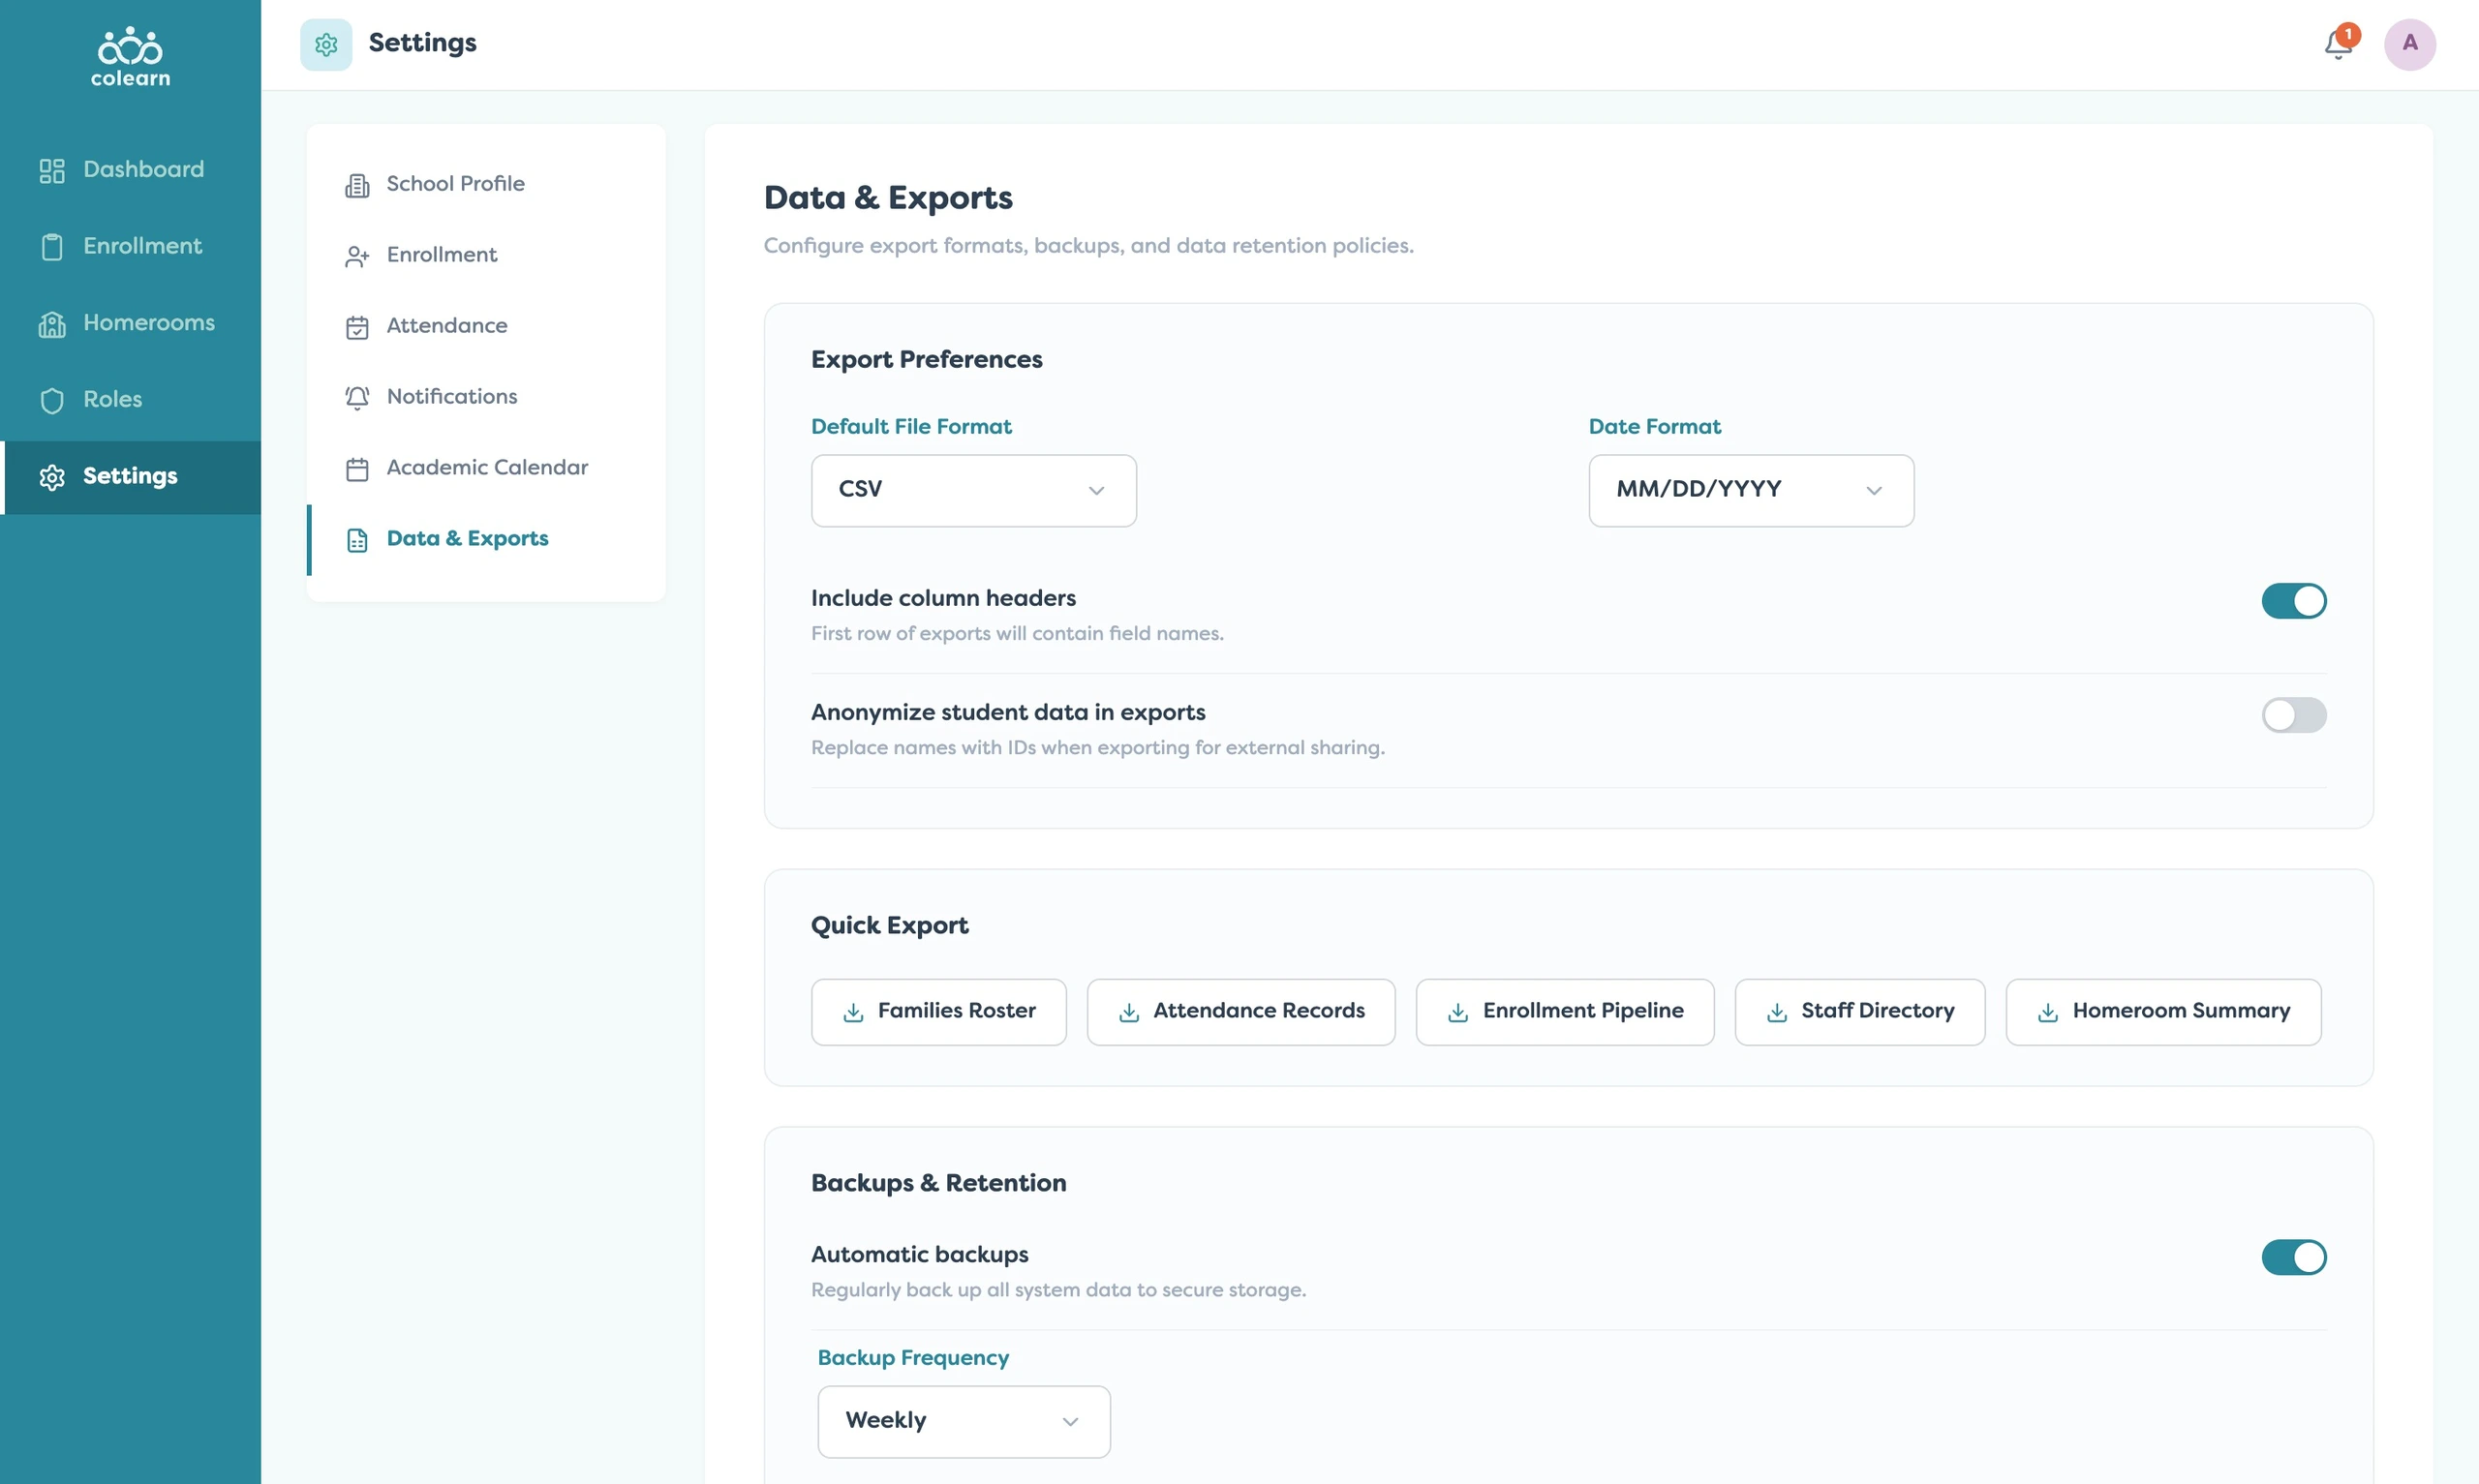
Task: Click the Attendance calendar-check icon
Action: [357, 327]
